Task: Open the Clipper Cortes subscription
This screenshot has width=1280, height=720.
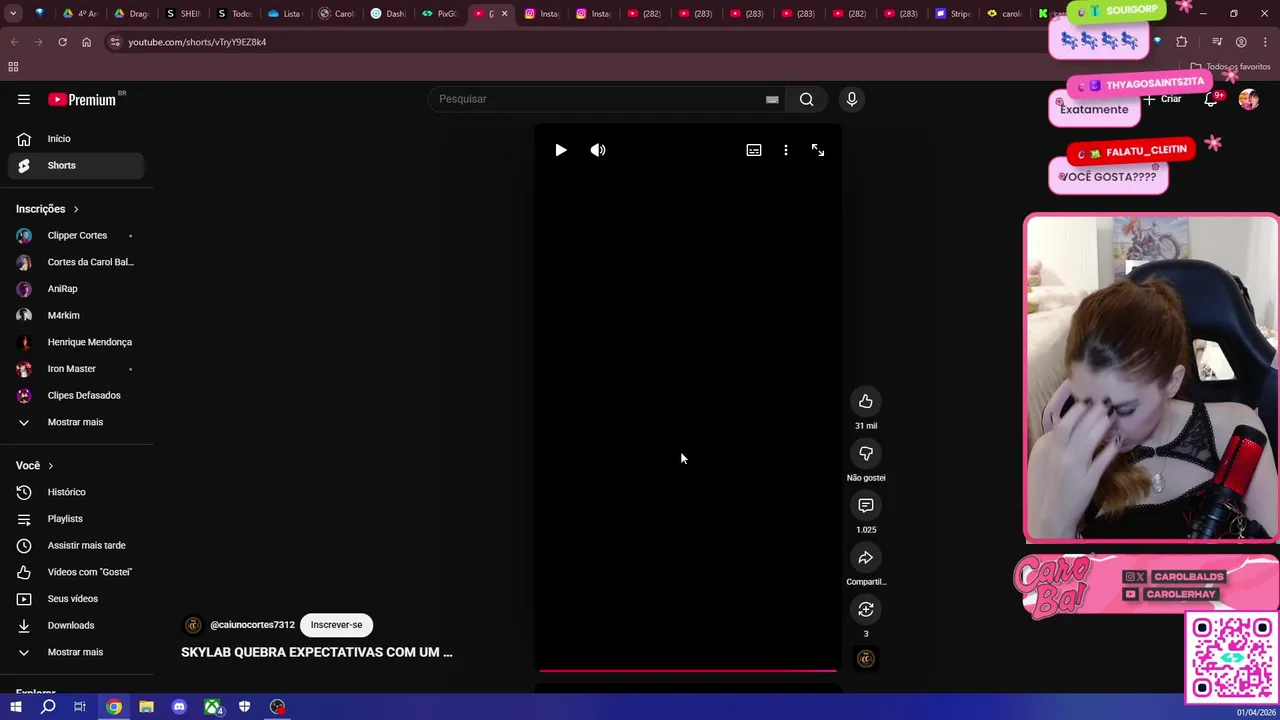Action: 76,236
